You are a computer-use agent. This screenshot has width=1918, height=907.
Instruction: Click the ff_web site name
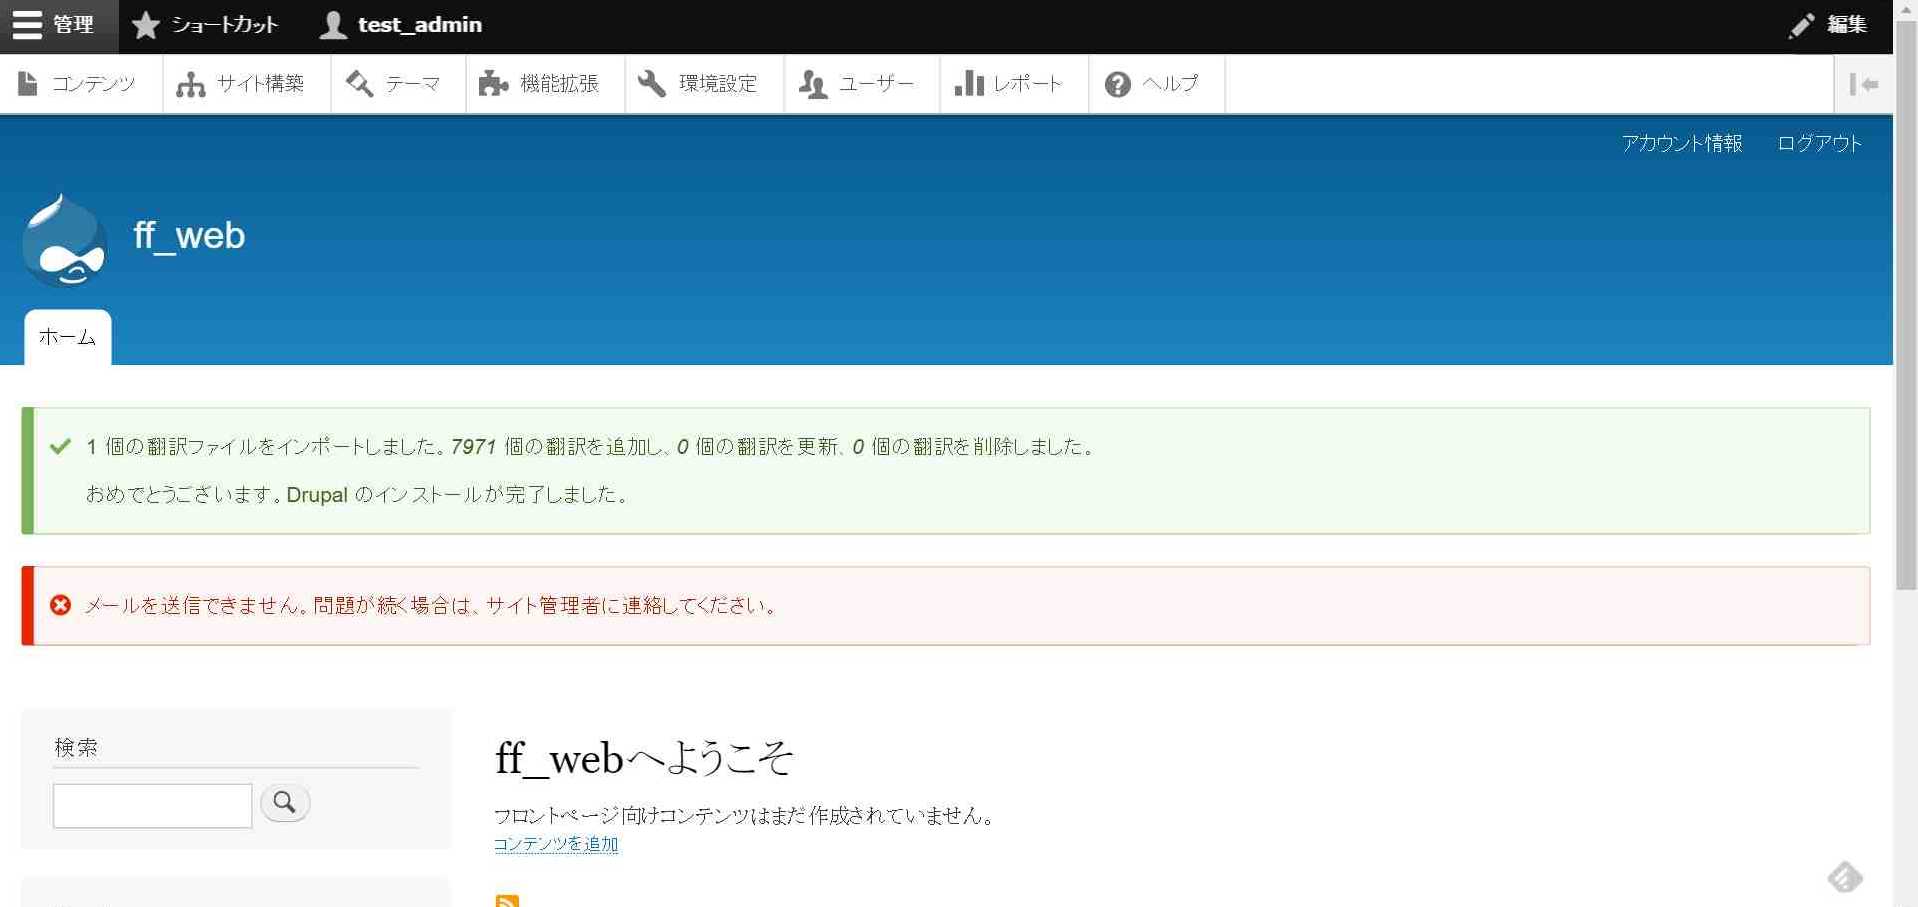189,236
